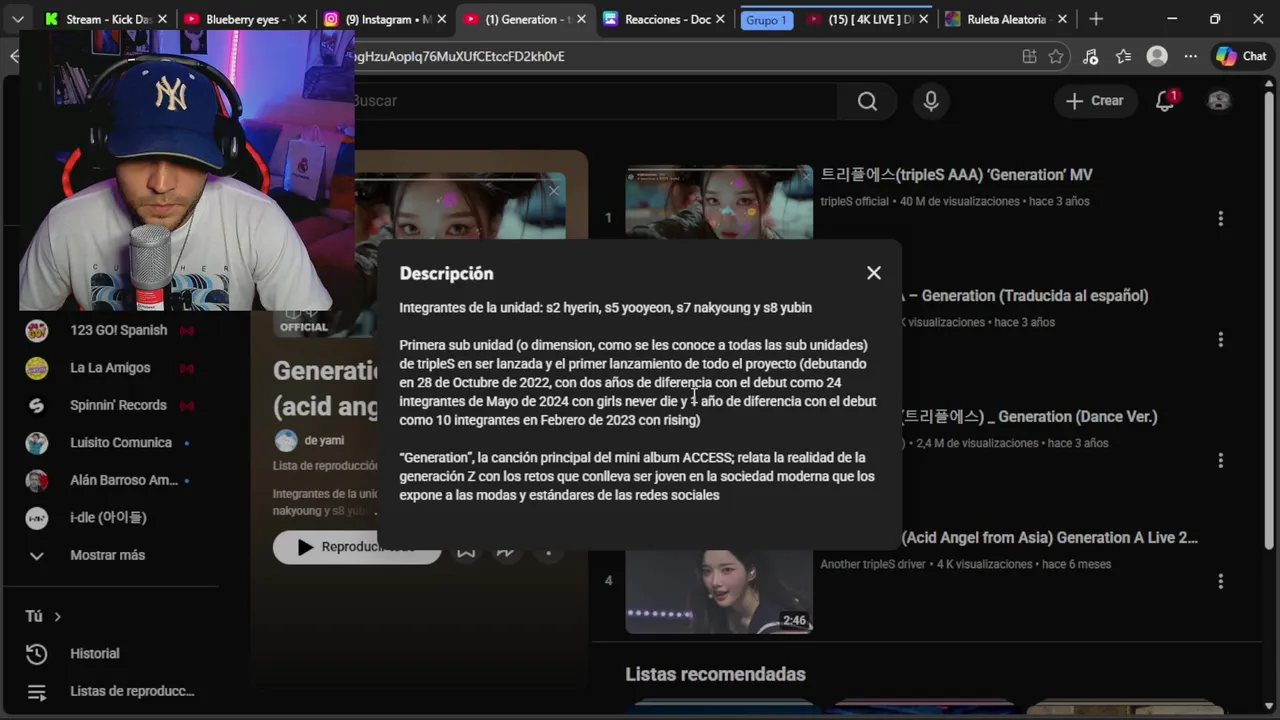The image size is (1280, 720).
Task: Open the YouTube account avatar menu
Action: pyautogui.click(x=1219, y=101)
